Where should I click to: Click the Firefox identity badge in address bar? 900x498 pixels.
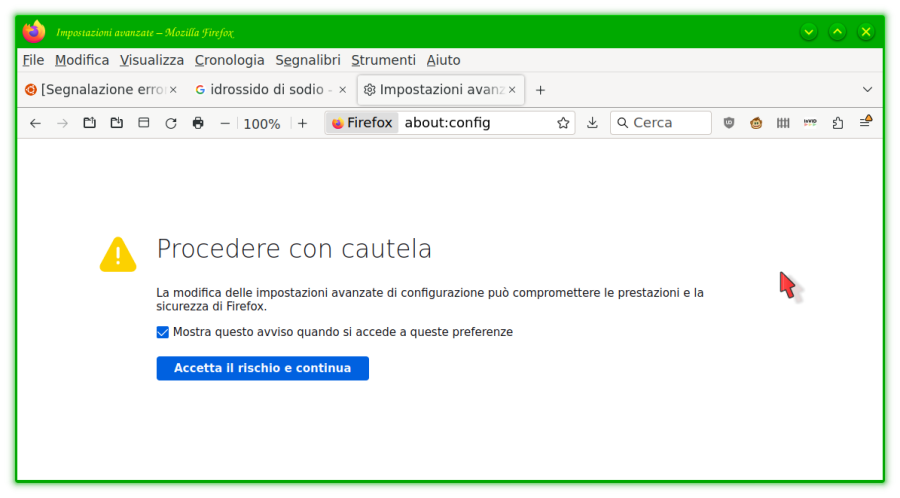362,123
